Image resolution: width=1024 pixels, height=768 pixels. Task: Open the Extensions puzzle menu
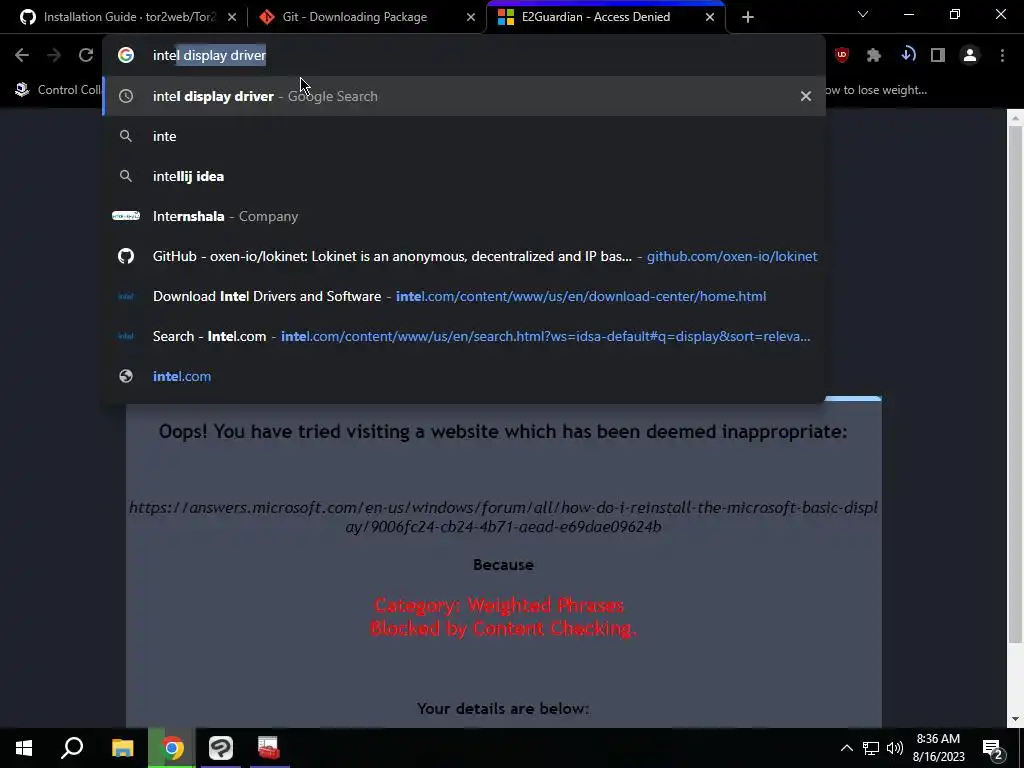tap(874, 56)
